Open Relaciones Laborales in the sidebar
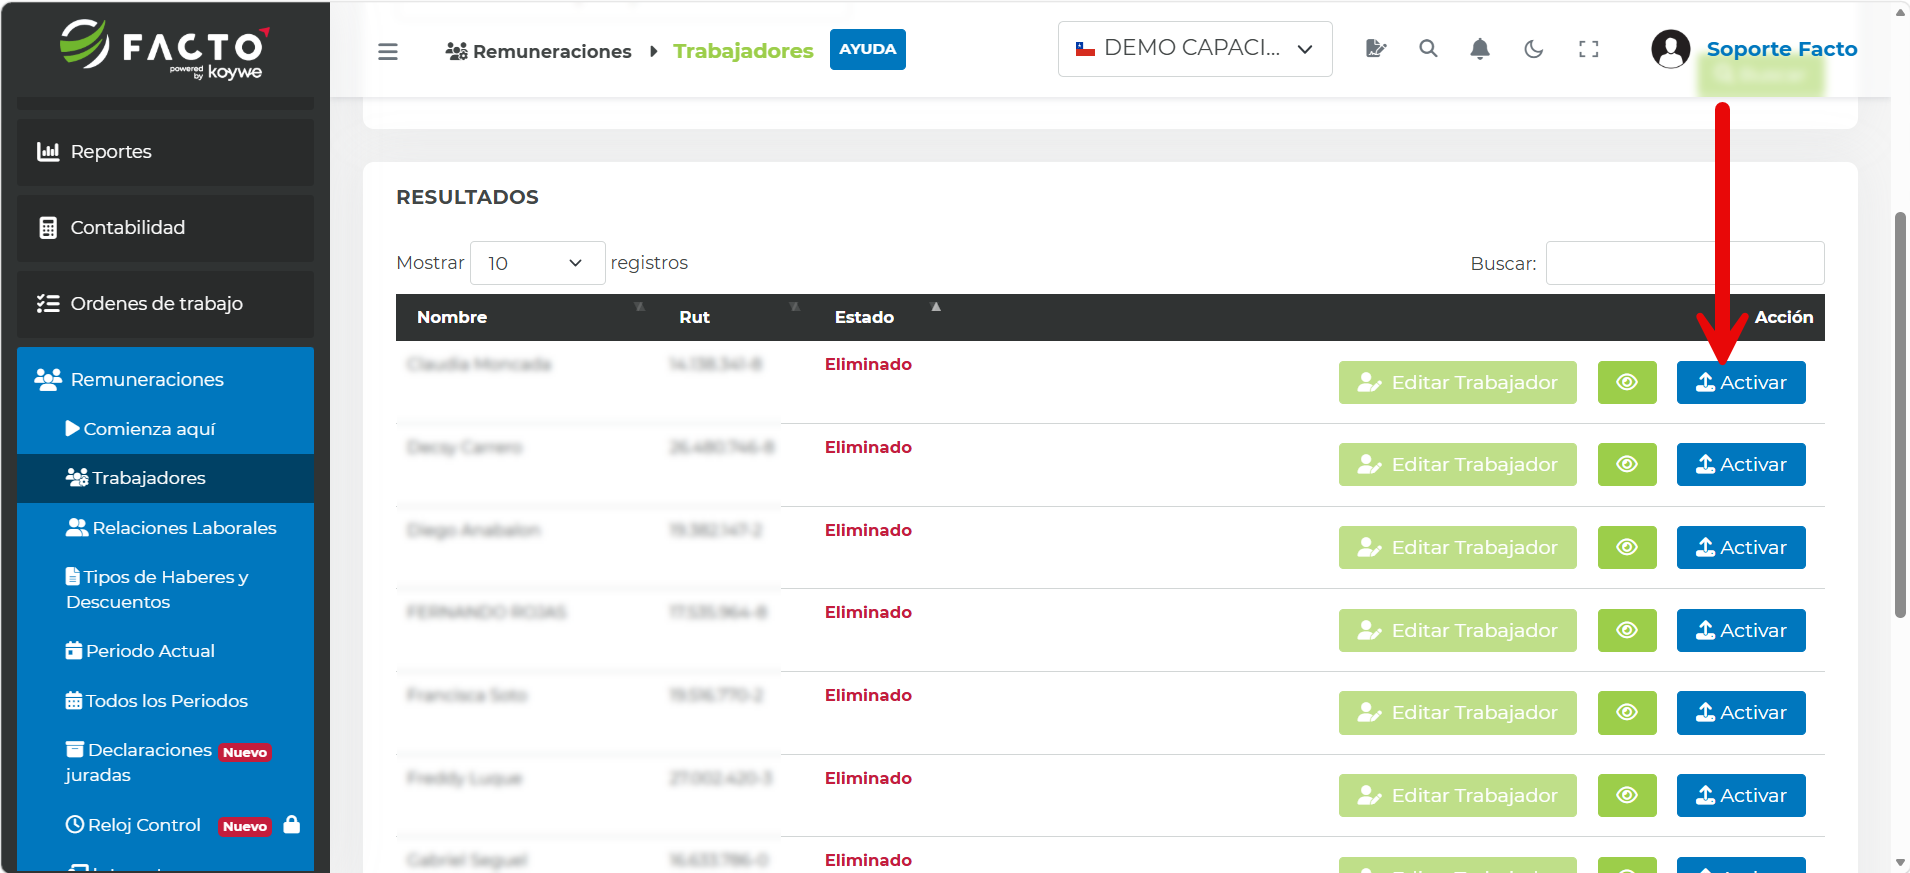The image size is (1910, 873). pos(165,528)
